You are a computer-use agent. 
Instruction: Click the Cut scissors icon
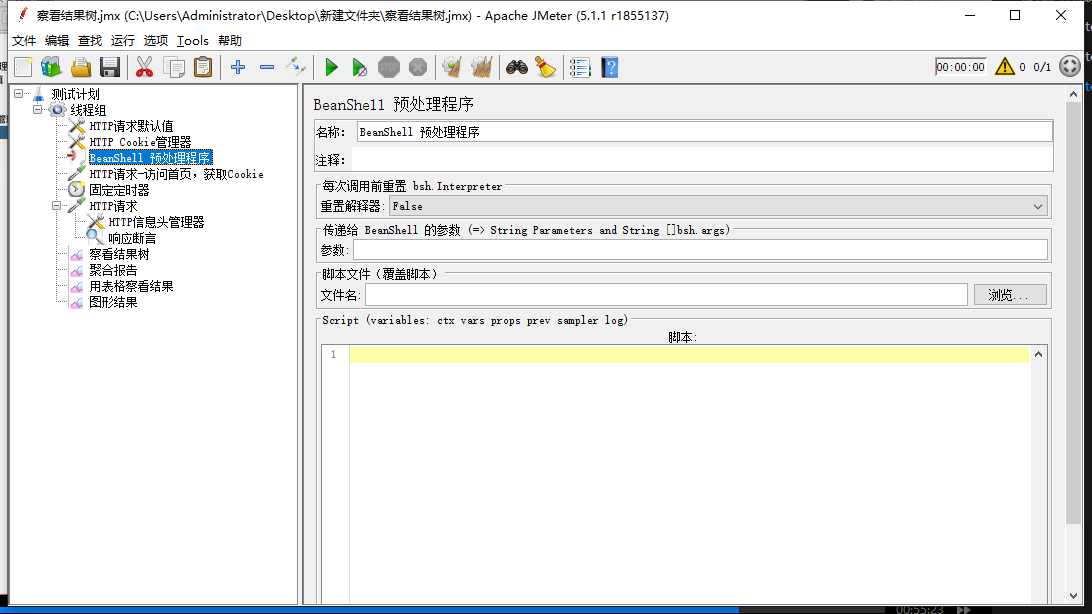click(144, 68)
